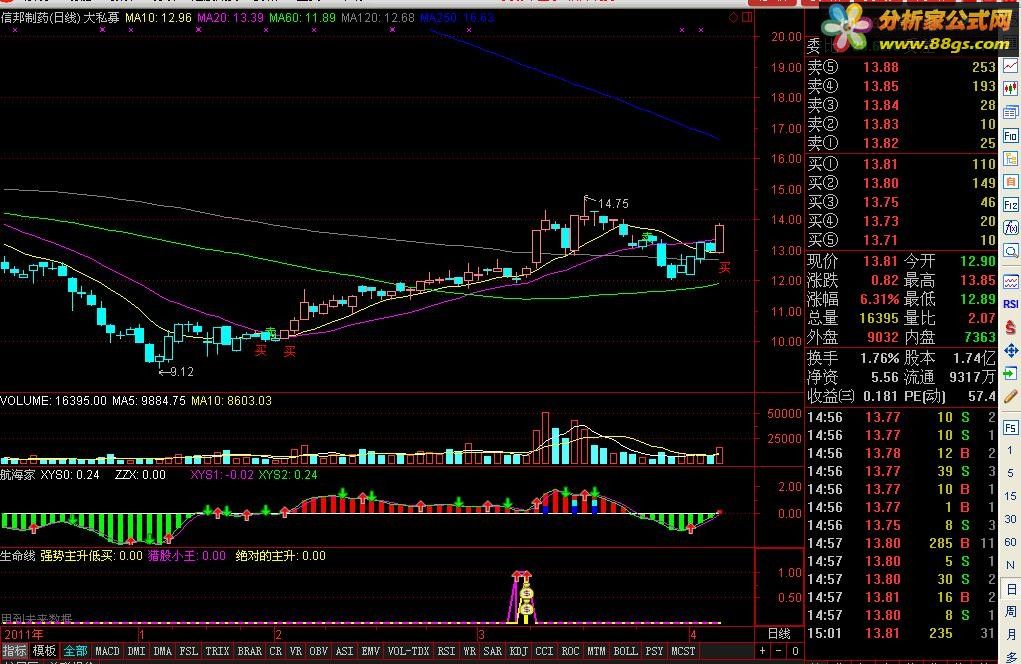Switch to CCI indicator tab
Viewport: 1021px width, 664px height.
(x=544, y=651)
